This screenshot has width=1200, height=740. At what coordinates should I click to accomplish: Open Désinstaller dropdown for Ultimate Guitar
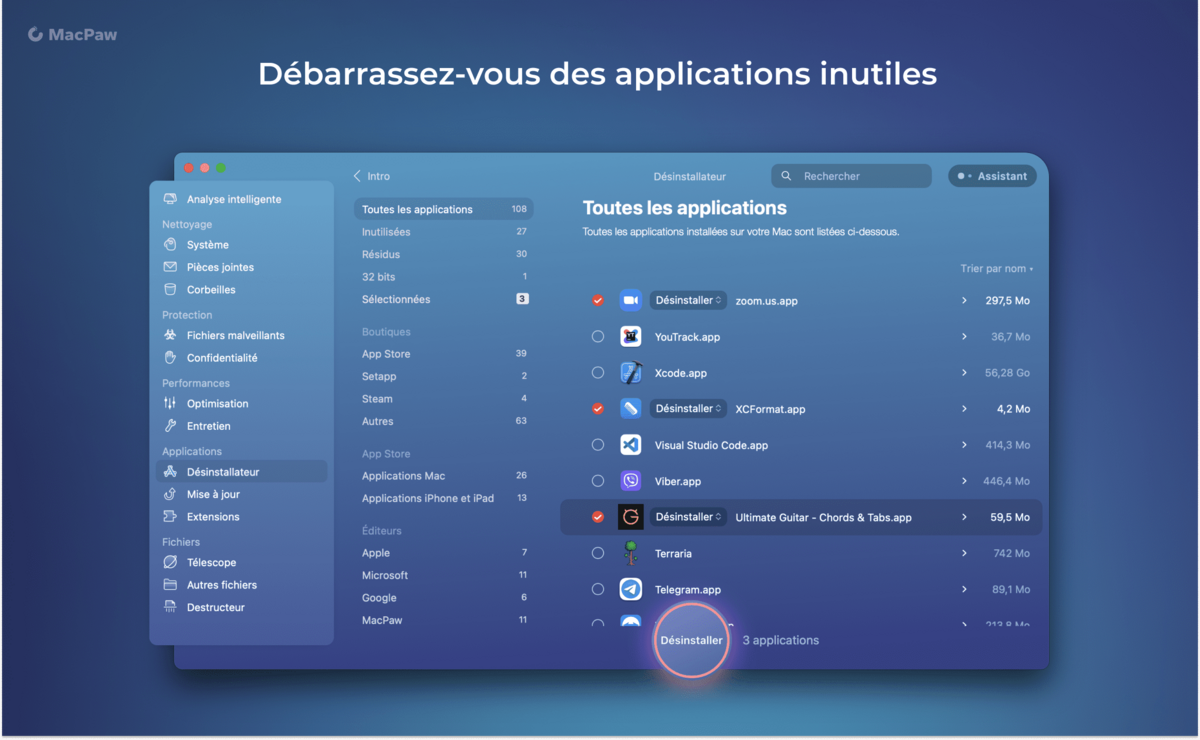[x=688, y=517]
